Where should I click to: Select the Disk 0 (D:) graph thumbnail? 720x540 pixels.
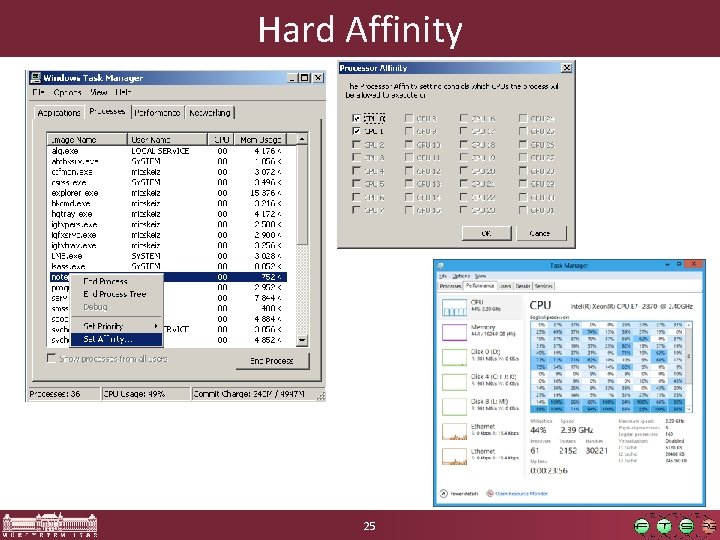(454, 357)
